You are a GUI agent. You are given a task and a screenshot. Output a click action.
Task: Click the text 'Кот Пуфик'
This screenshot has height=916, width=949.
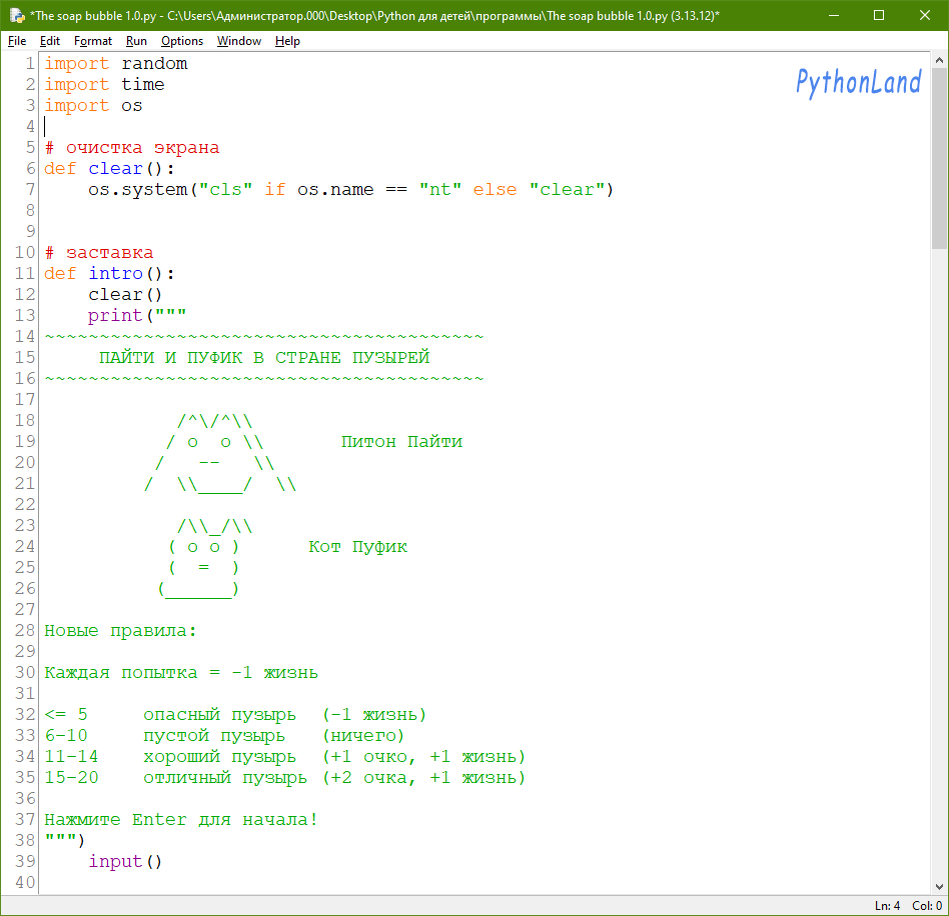pos(358,547)
